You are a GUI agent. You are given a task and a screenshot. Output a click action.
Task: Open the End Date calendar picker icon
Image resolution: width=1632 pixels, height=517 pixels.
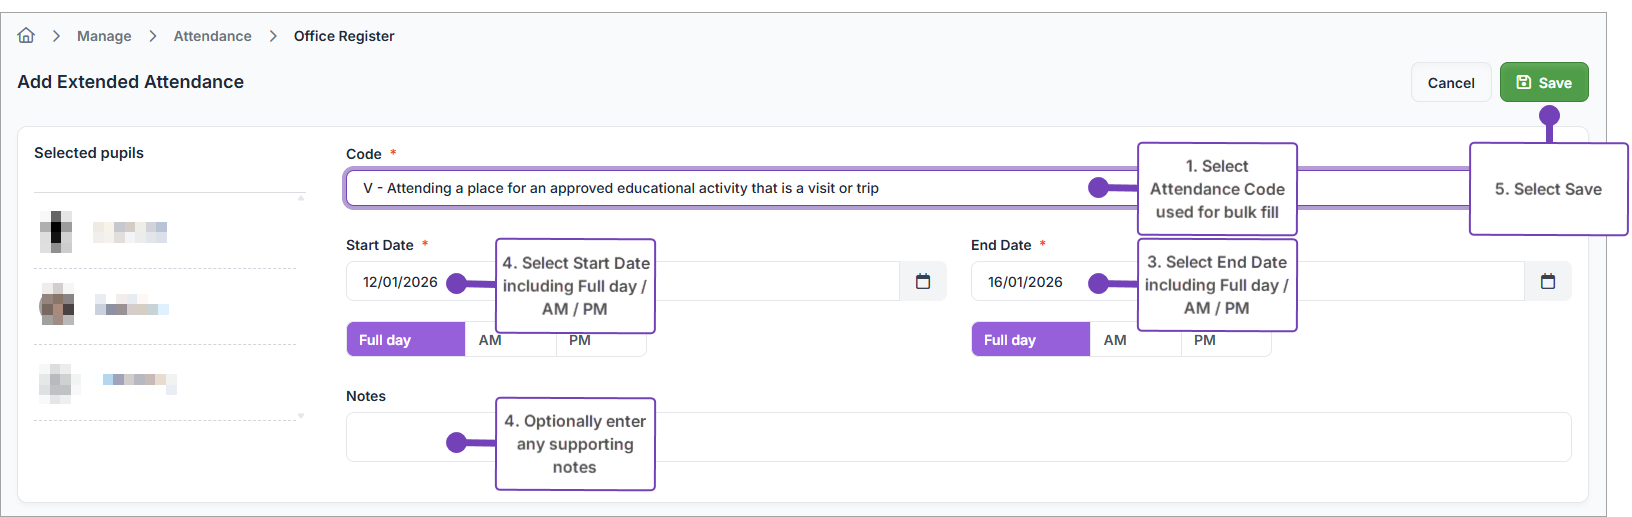[x=1547, y=282]
